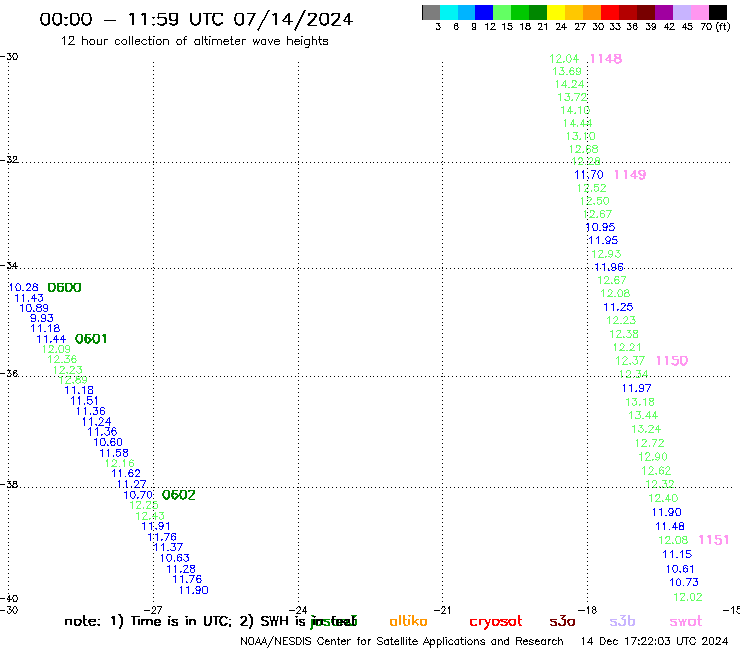Select the green value 12.16
This screenshot has height=650, width=740.
pos(120,463)
